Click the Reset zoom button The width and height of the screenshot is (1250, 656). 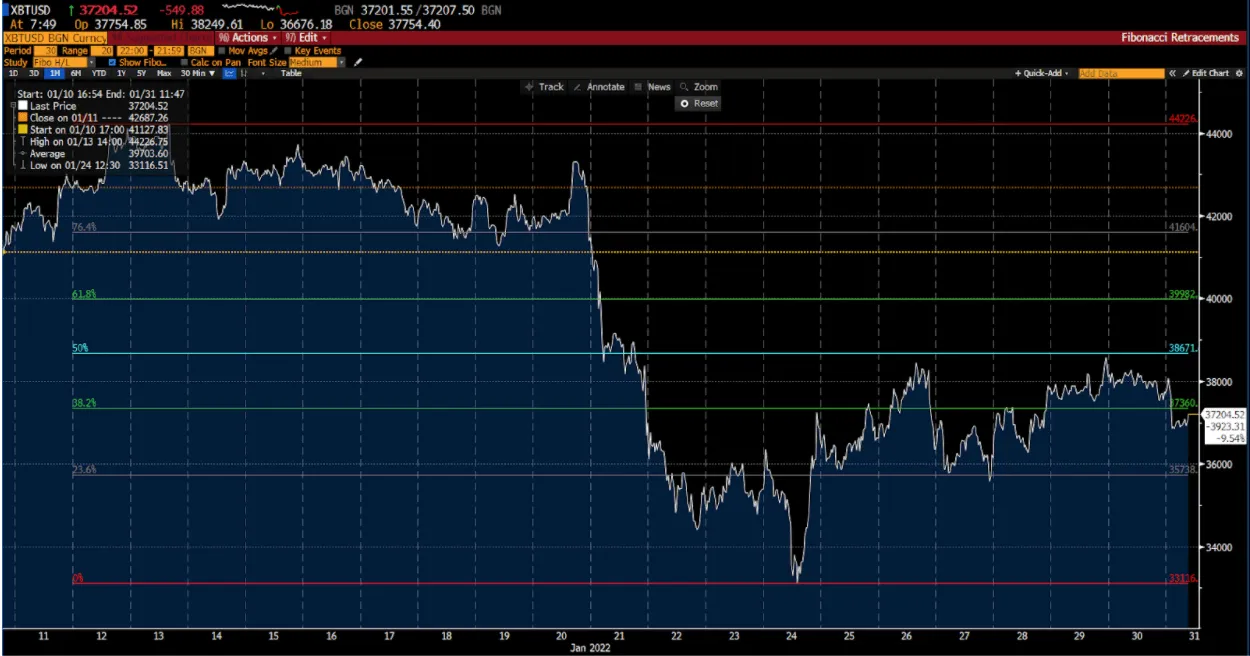coord(697,103)
